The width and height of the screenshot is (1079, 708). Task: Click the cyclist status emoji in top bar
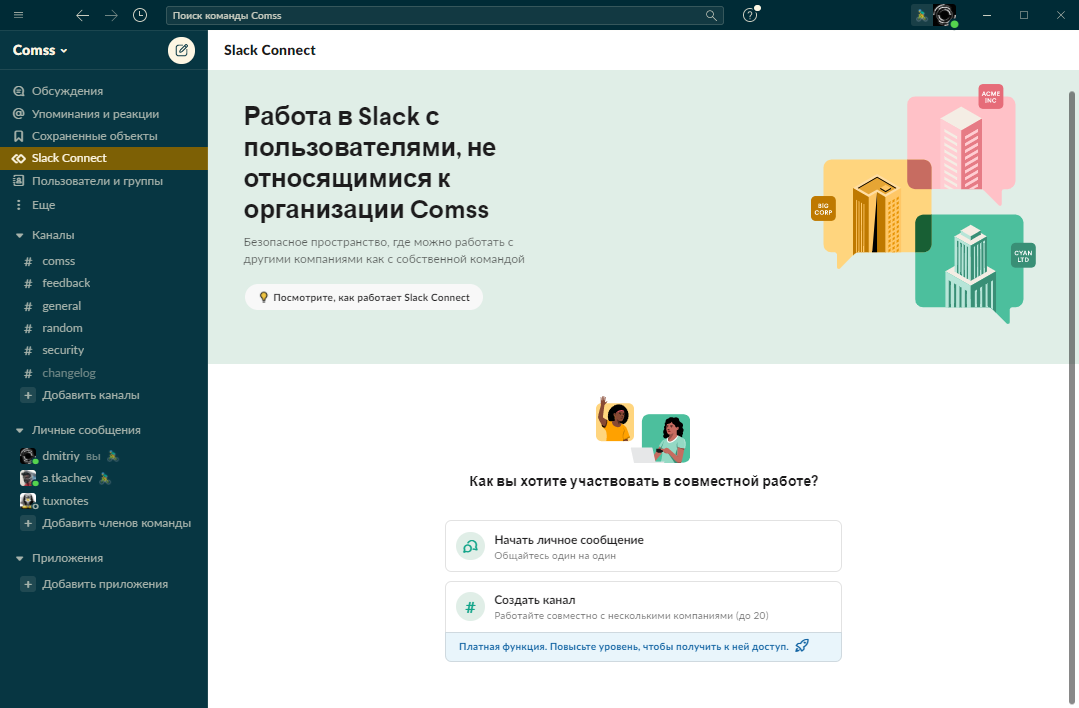coord(921,15)
